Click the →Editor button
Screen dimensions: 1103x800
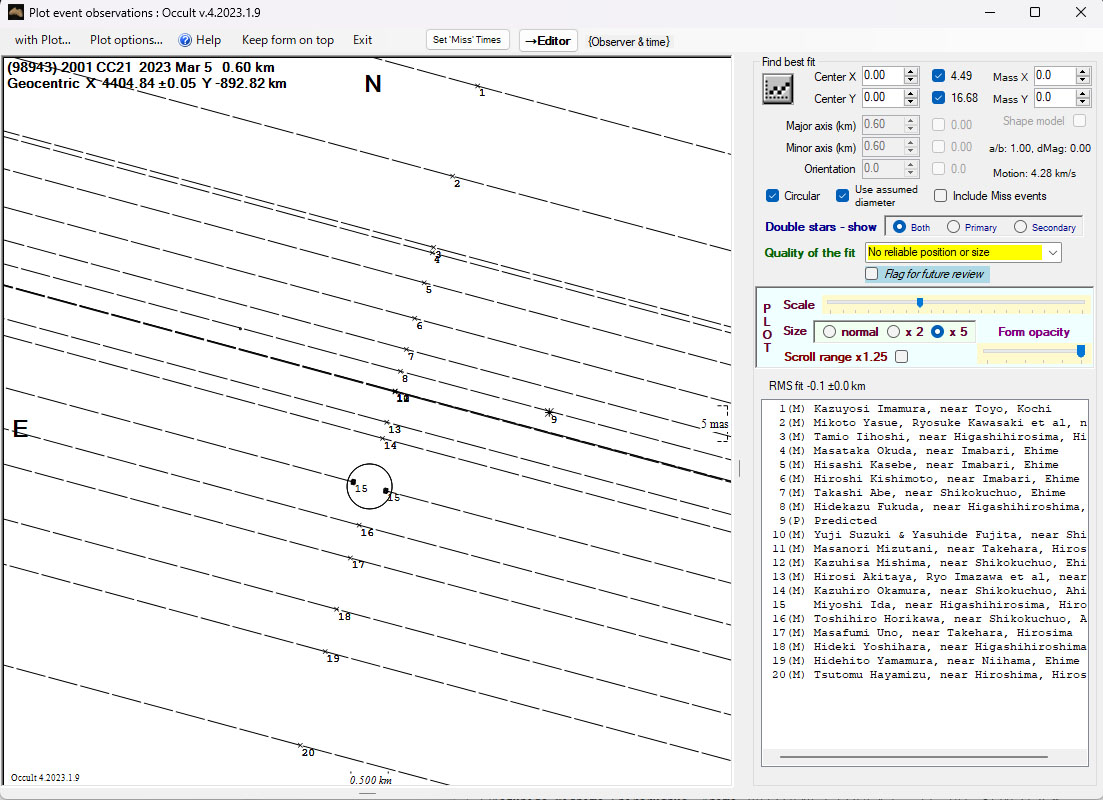[x=548, y=41]
